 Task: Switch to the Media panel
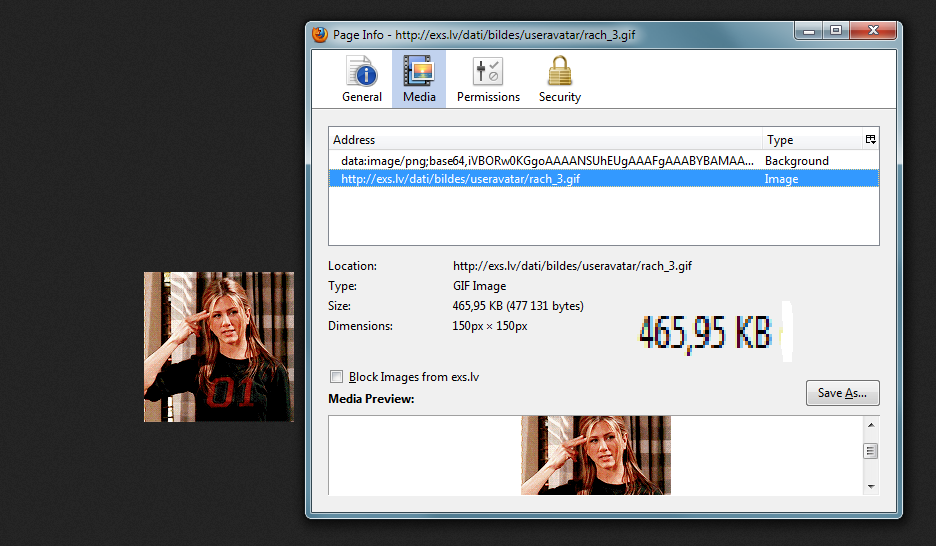(x=419, y=80)
